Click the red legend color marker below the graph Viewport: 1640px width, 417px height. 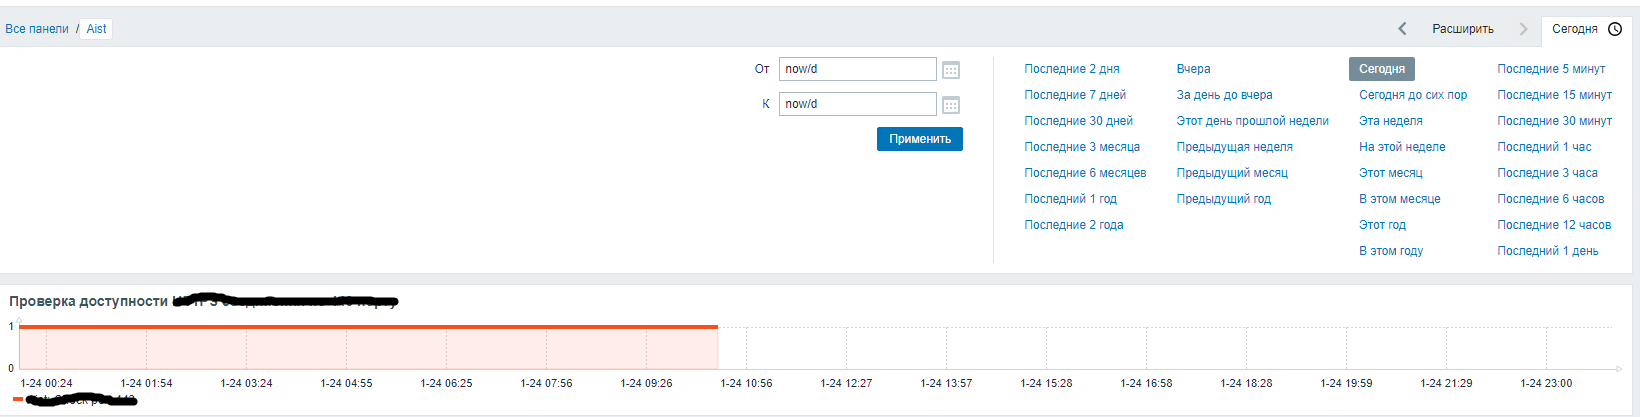pyautogui.click(x=18, y=399)
